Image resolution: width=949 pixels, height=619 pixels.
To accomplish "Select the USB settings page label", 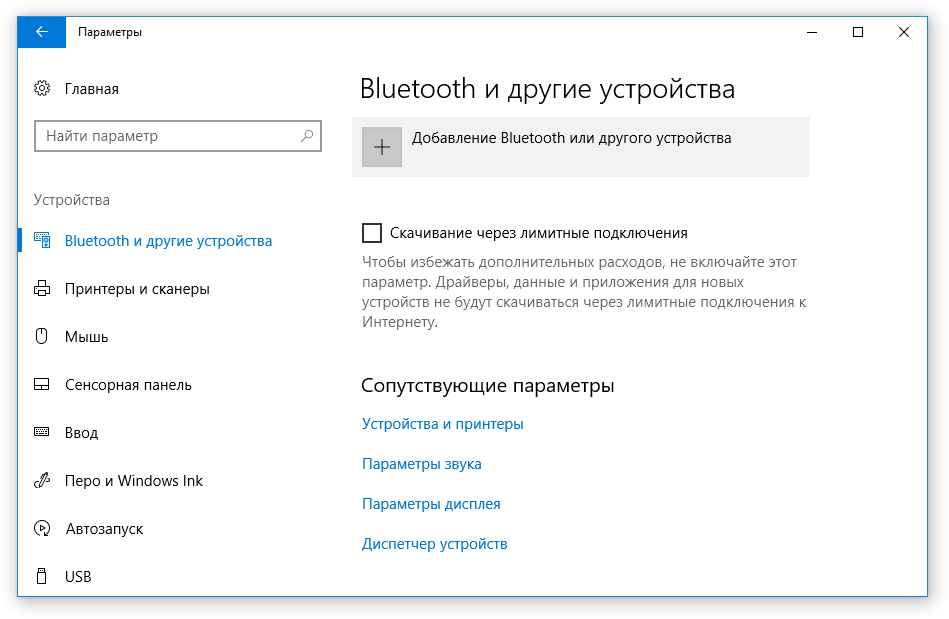I will tap(78, 577).
